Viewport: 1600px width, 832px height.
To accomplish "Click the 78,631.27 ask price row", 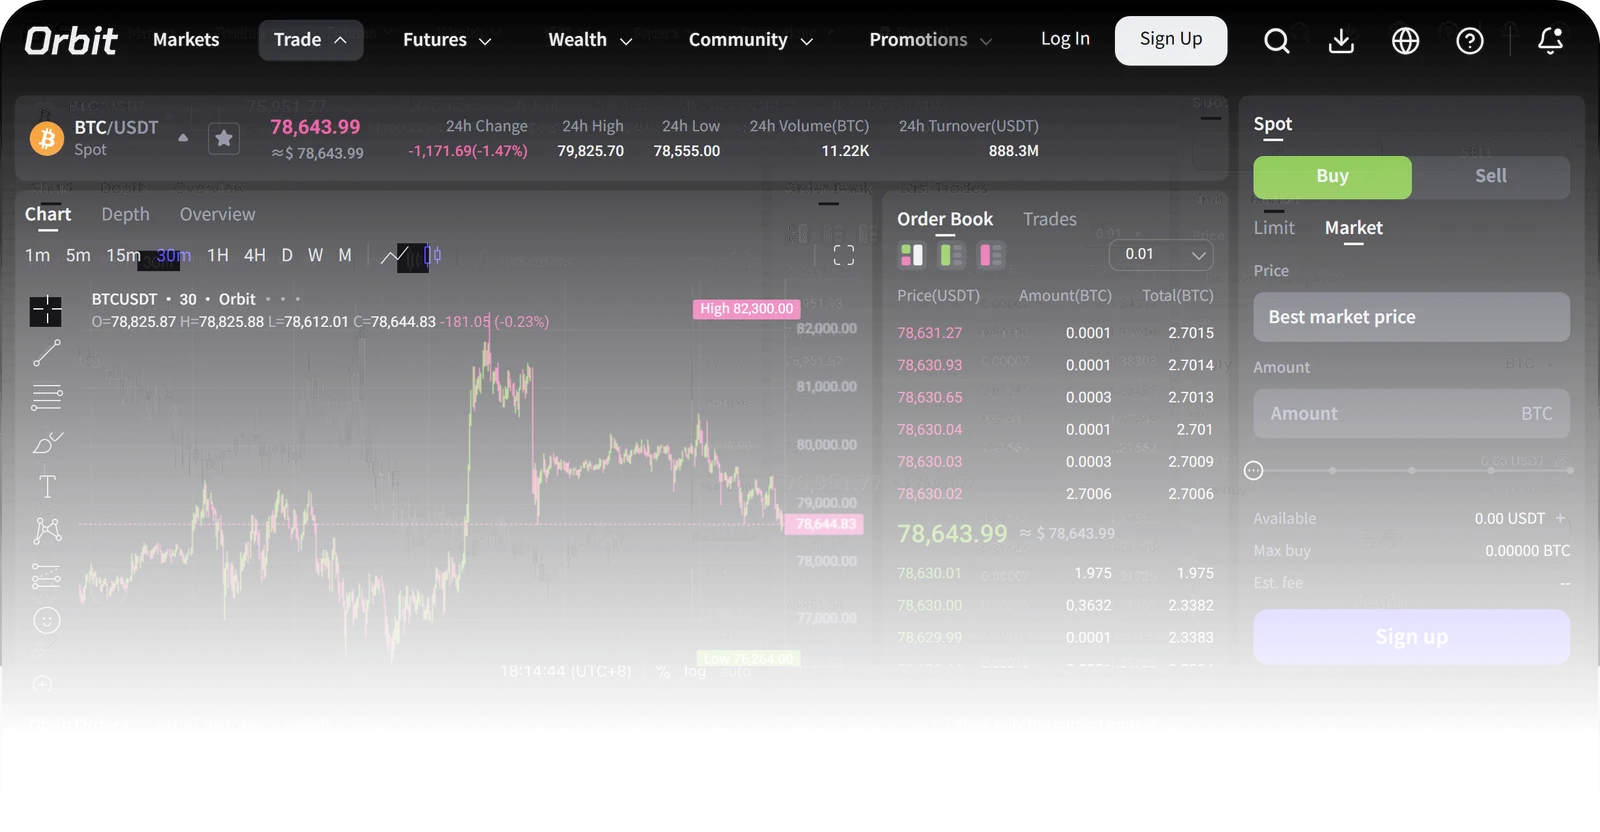I will [x=1055, y=333].
